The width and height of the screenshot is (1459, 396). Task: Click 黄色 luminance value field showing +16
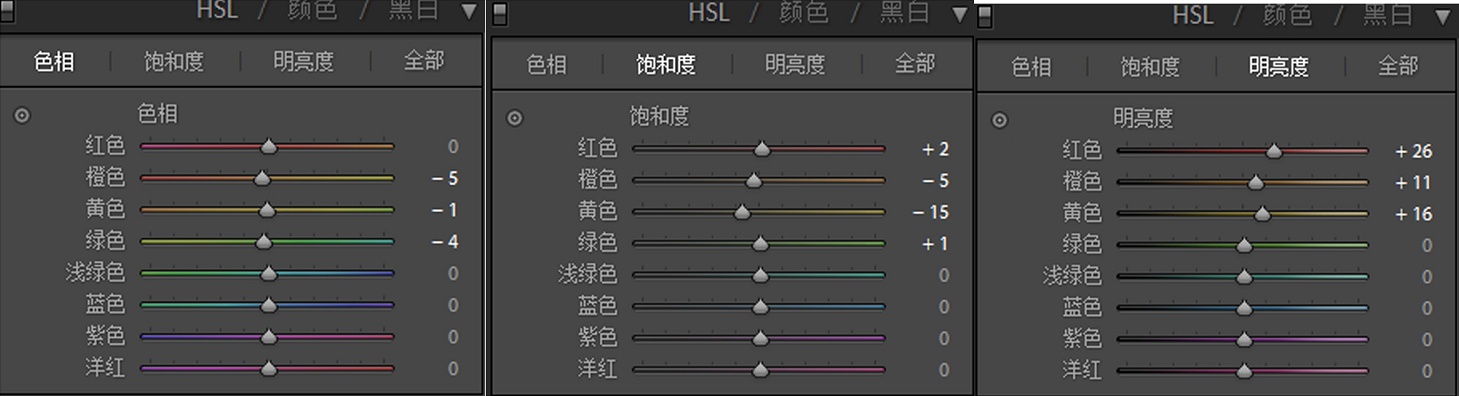[1414, 215]
